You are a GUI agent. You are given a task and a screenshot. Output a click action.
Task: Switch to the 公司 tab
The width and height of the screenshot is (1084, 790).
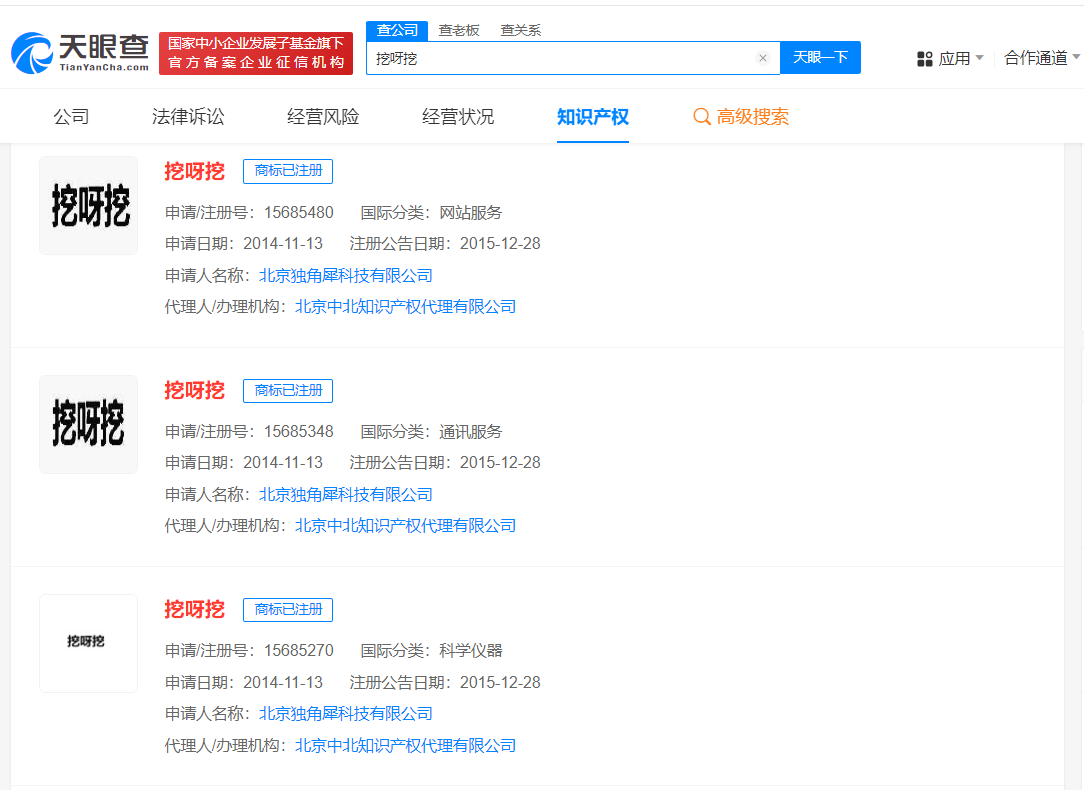[x=71, y=117]
